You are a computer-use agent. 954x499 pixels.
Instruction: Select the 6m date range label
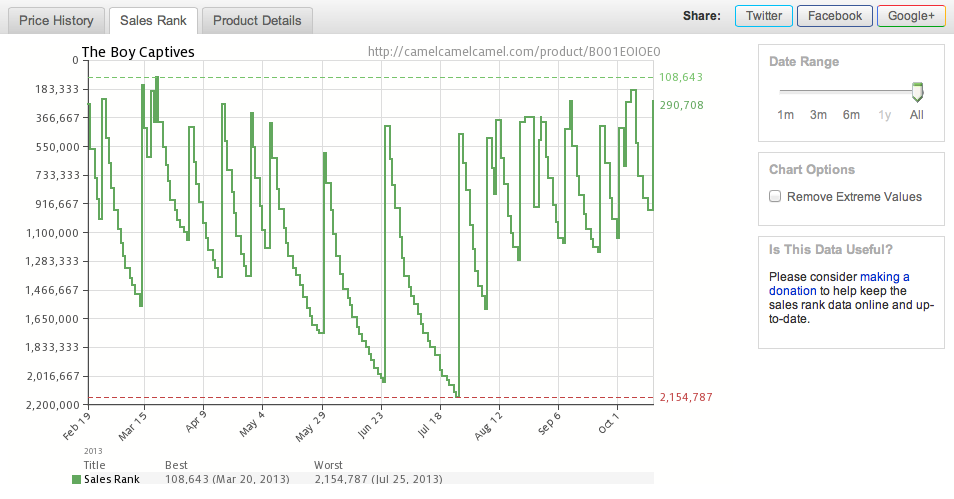[851, 114]
